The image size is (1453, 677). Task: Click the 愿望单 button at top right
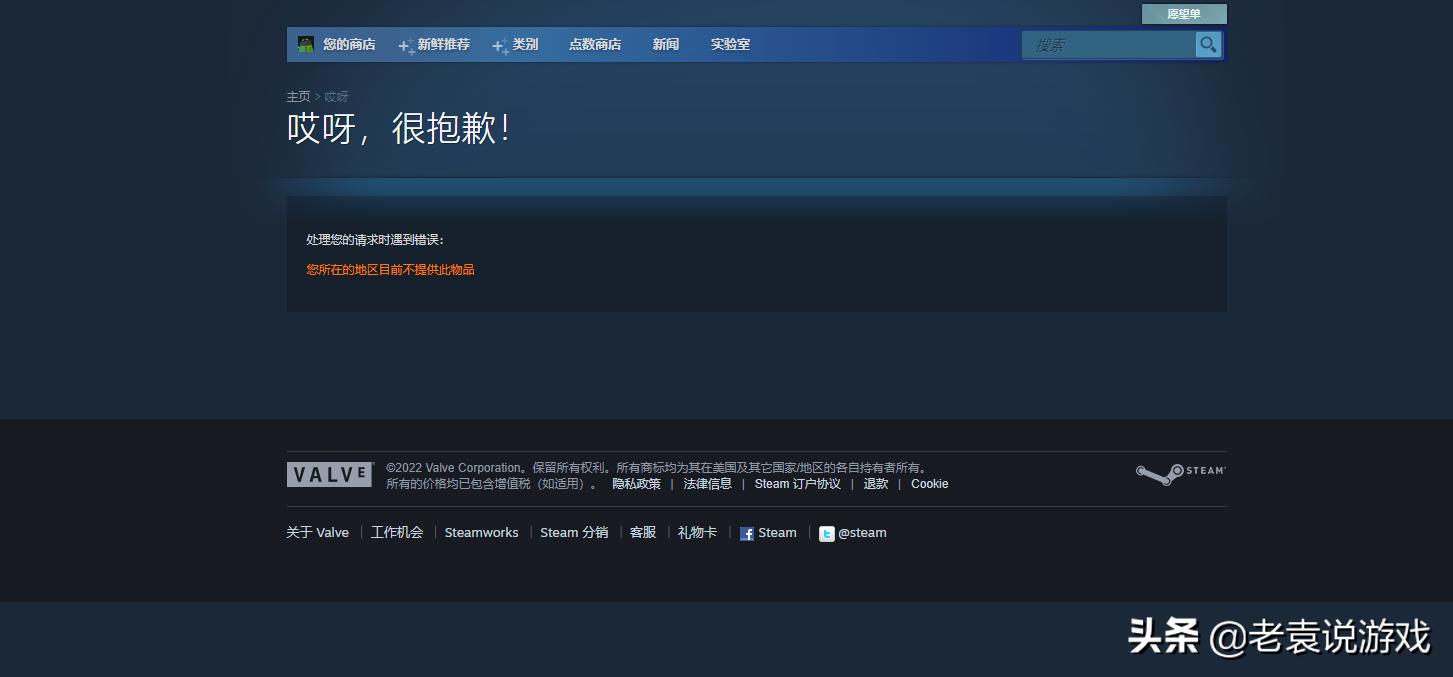tap(1184, 13)
